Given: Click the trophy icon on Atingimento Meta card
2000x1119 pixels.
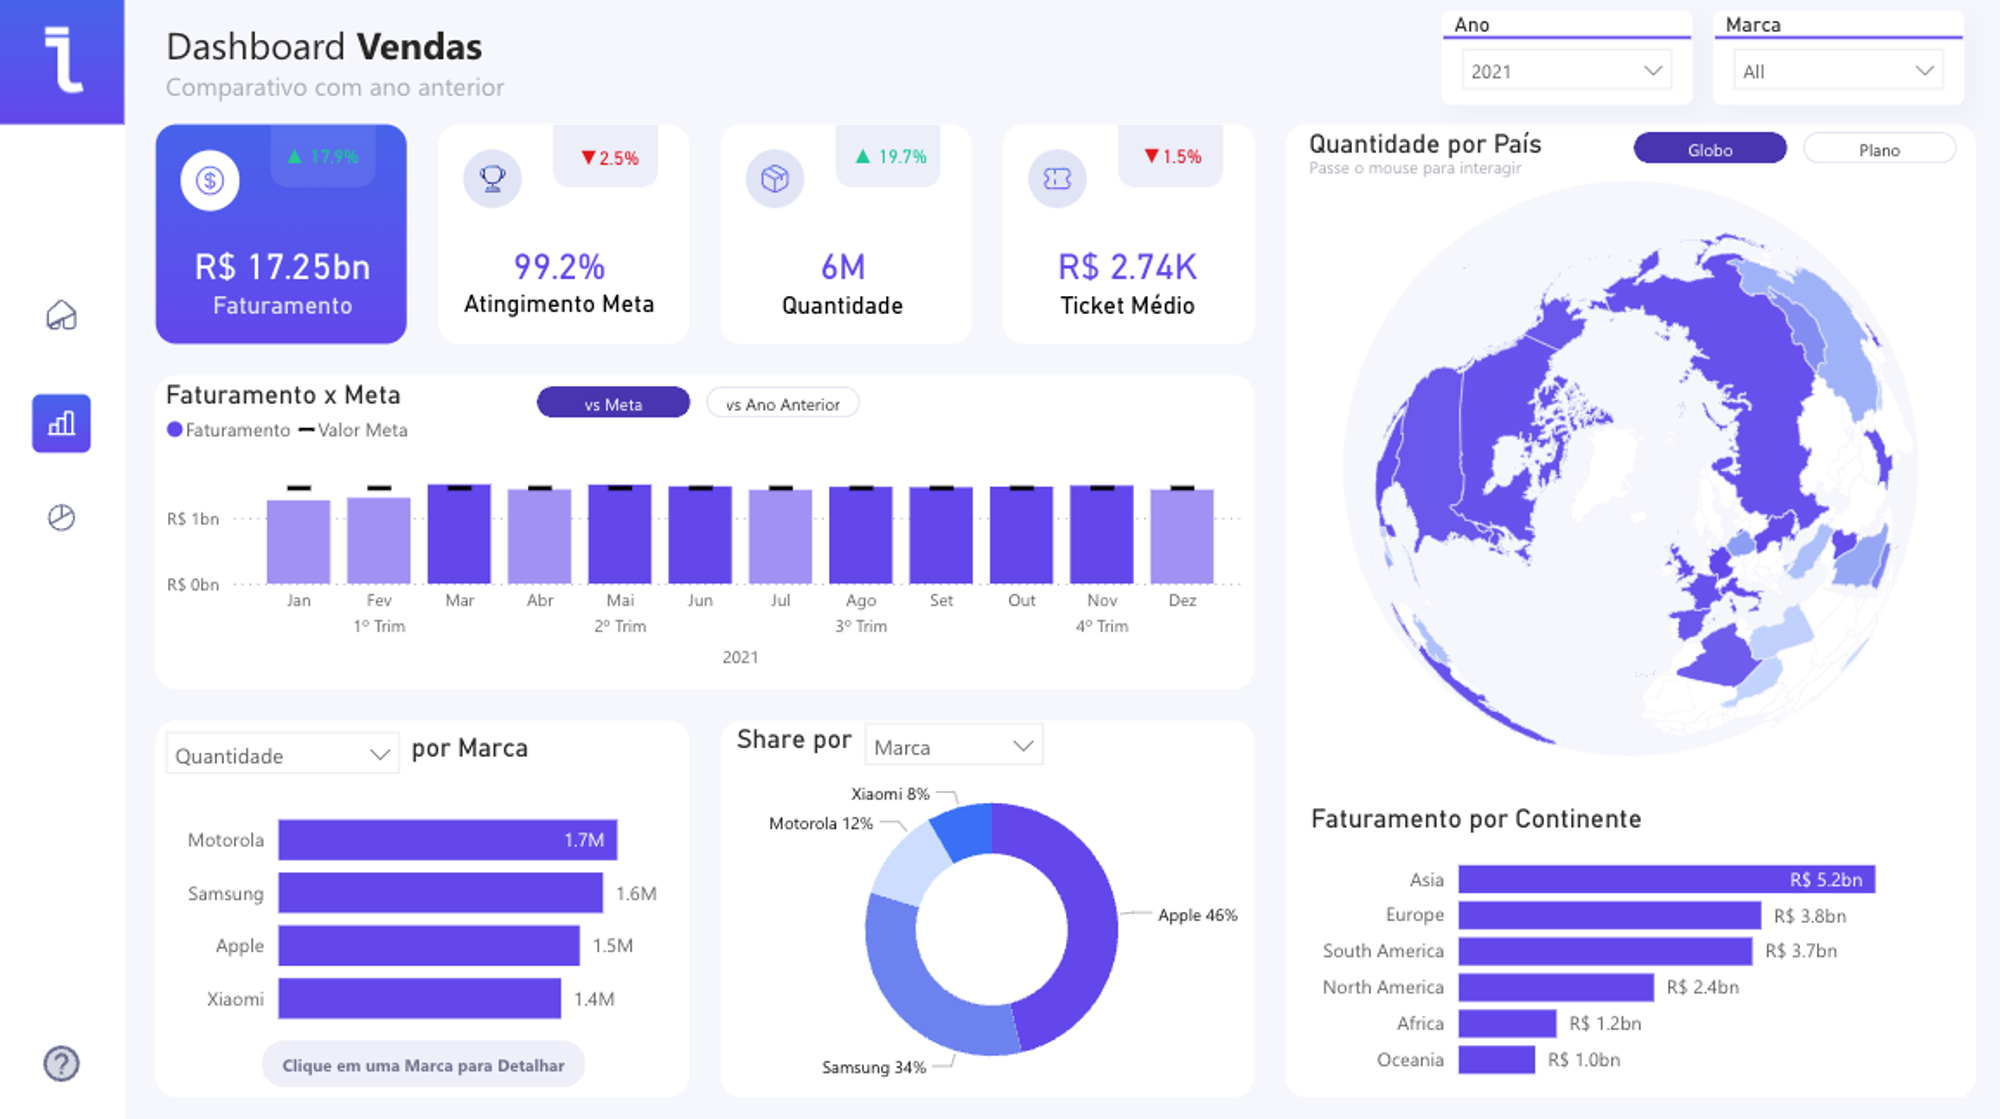Looking at the screenshot, I should tap(491, 179).
